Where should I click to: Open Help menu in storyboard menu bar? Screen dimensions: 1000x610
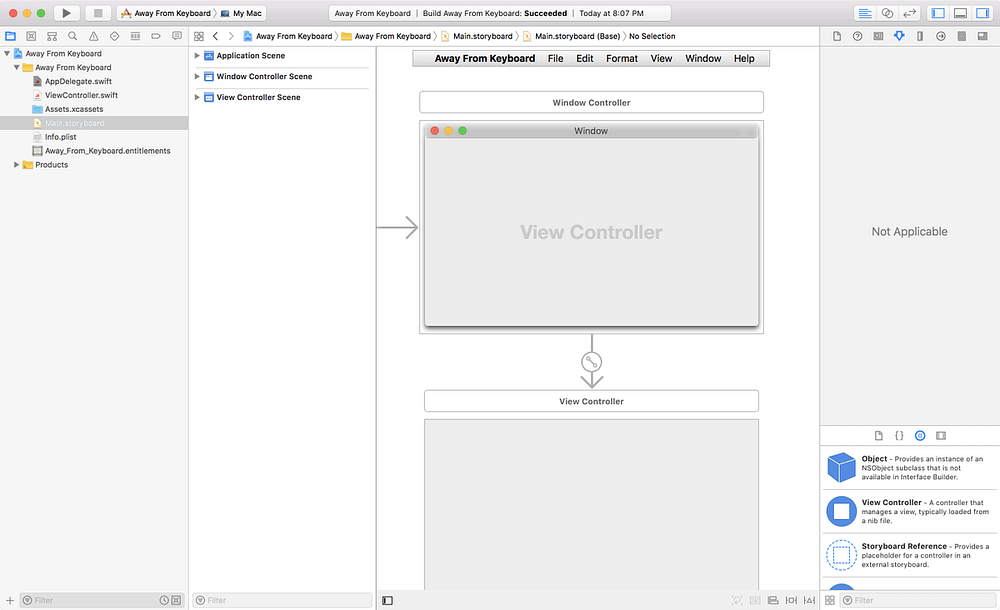[x=744, y=59]
